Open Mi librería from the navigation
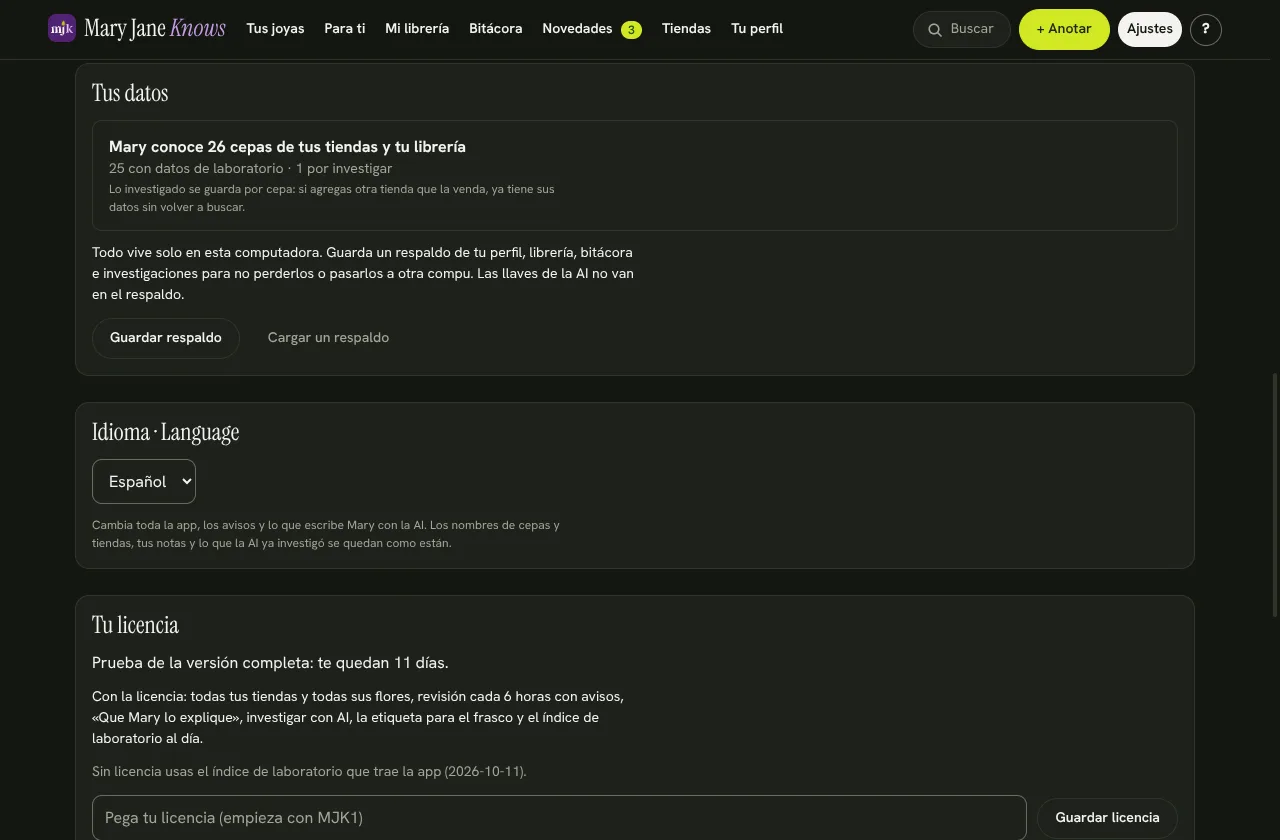Screen dimensions: 1280x840 (x=417, y=29)
